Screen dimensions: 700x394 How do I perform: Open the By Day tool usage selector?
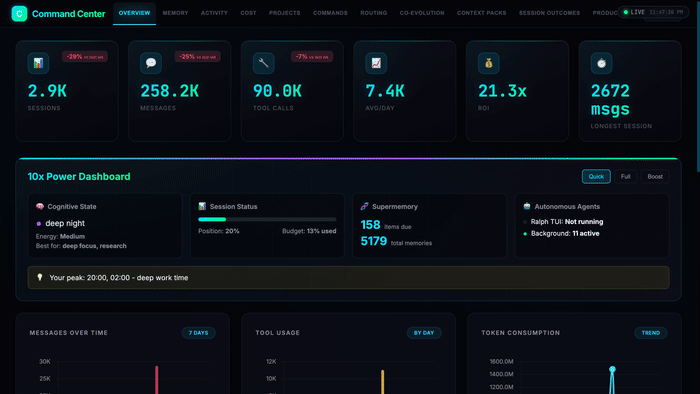(x=424, y=333)
